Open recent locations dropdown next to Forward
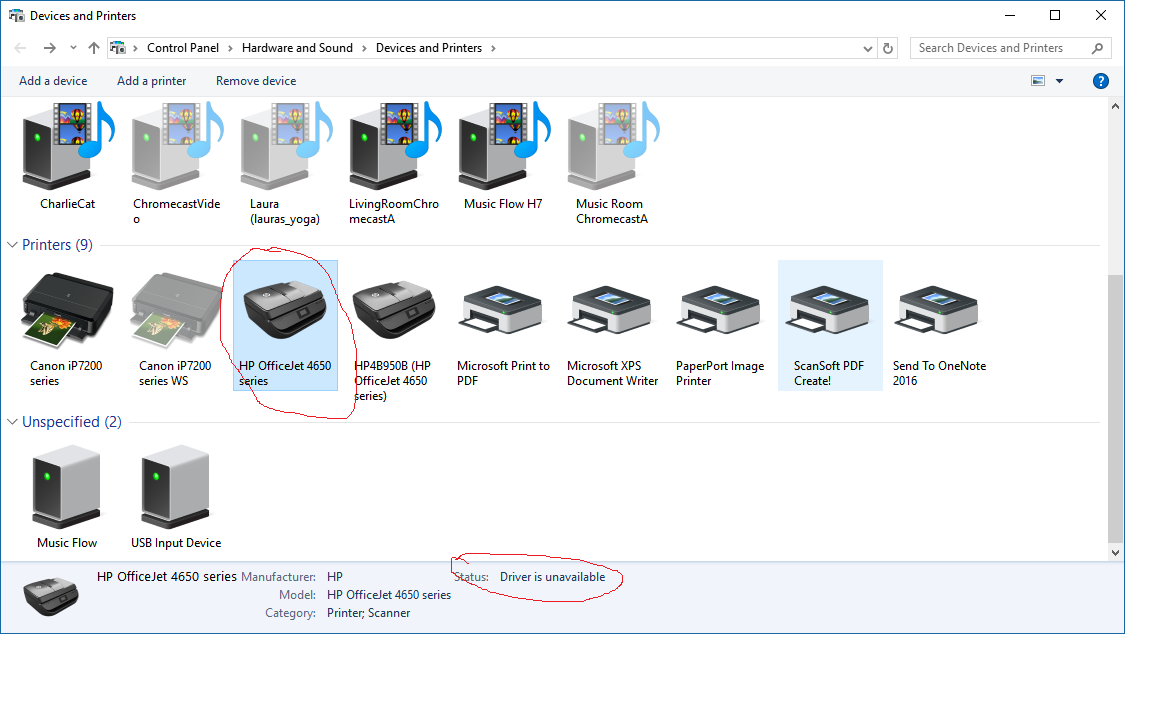This screenshot has width=1152, height=725. pyautogui.click(x=73, y=48)
